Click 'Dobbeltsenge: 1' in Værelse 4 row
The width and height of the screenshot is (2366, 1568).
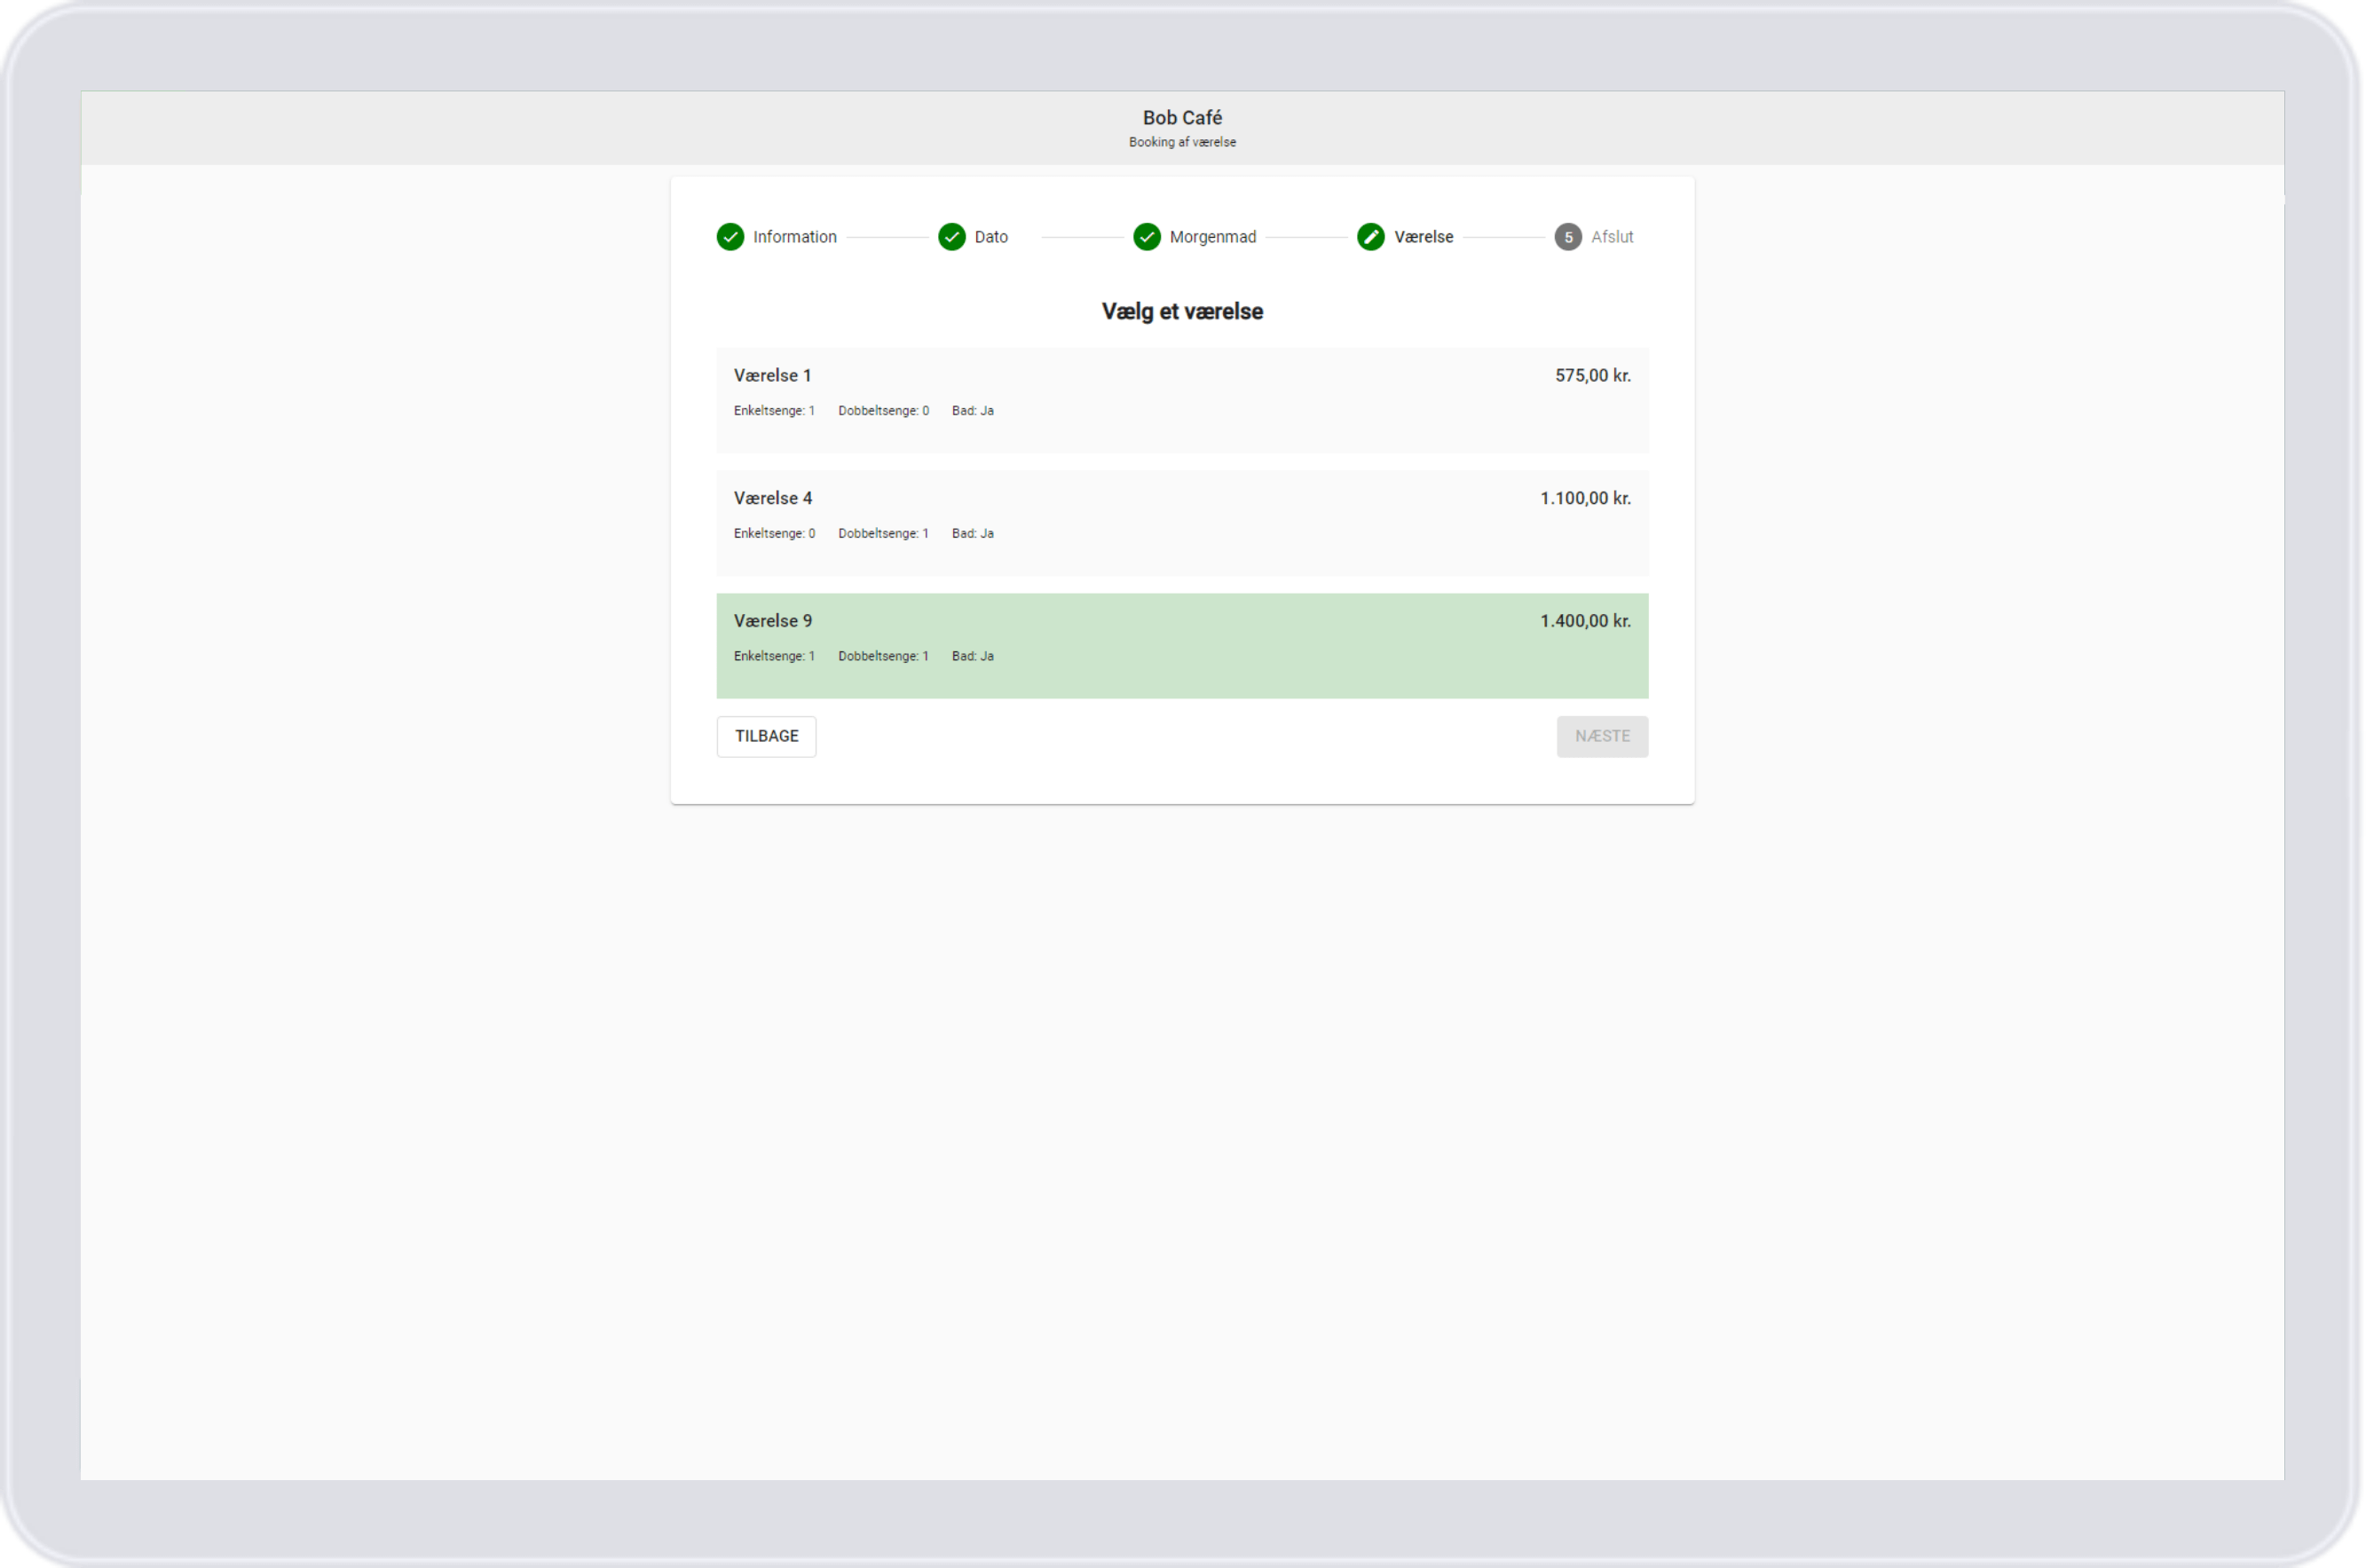(884, 534)
